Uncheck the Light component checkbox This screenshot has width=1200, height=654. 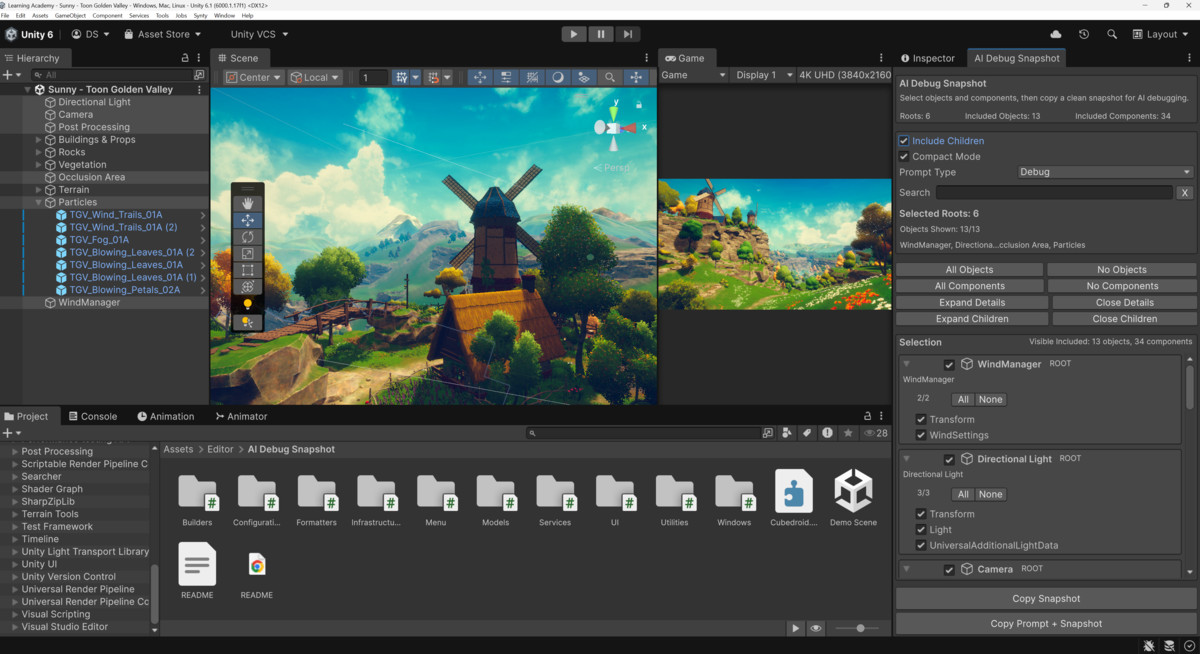pos(921,530)
